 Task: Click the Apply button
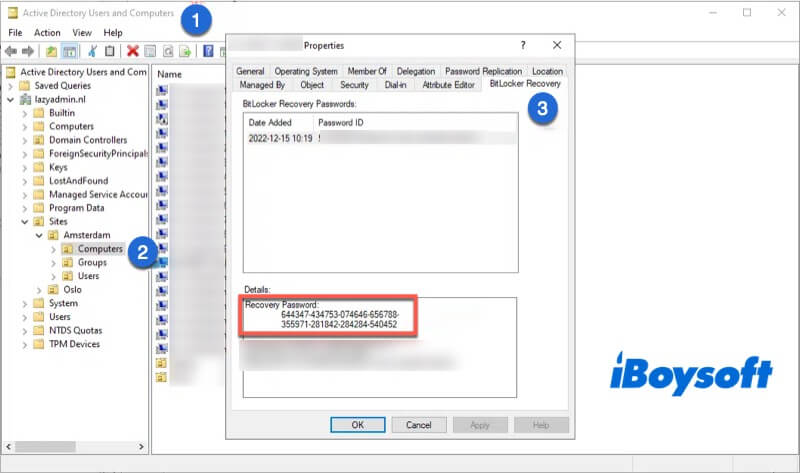click(x=480, y=425)
